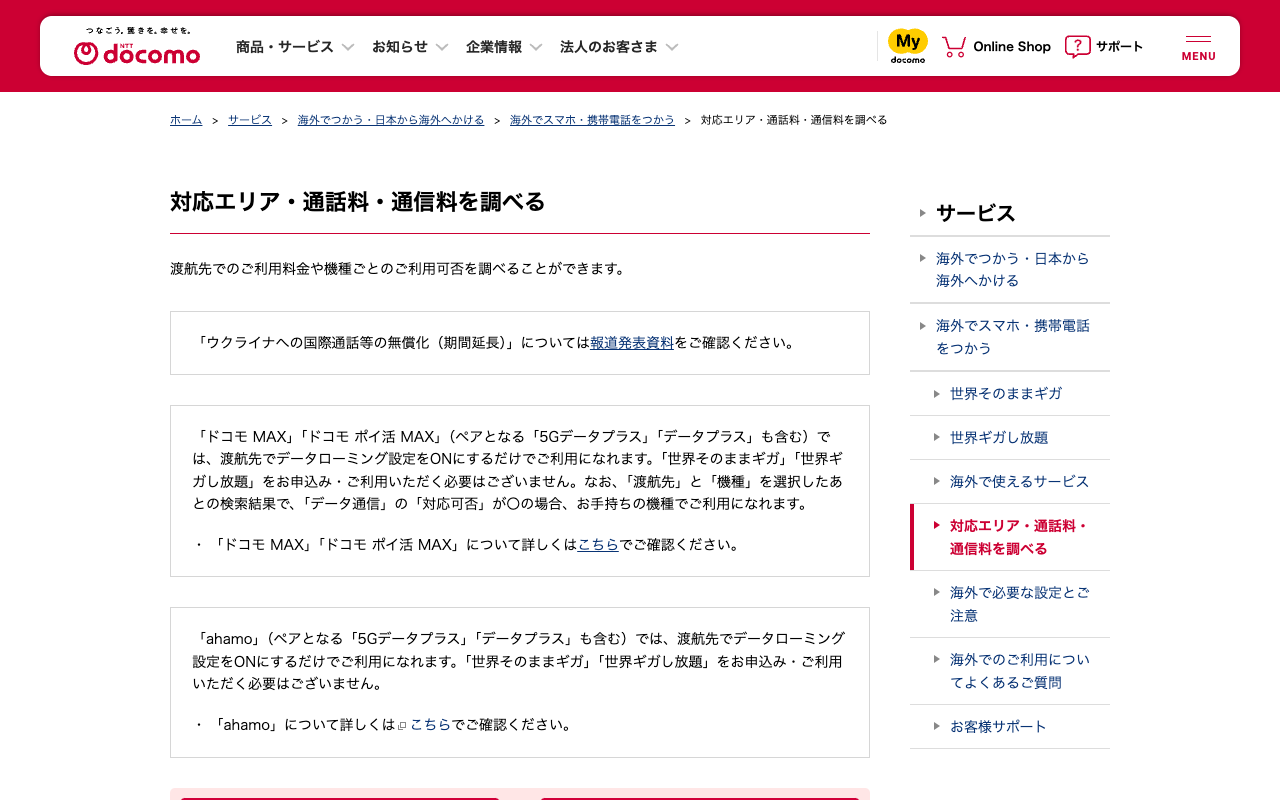Click the support question mark icon
This screenshot has width=1280, height=800.
click(x=1077, y=46)
